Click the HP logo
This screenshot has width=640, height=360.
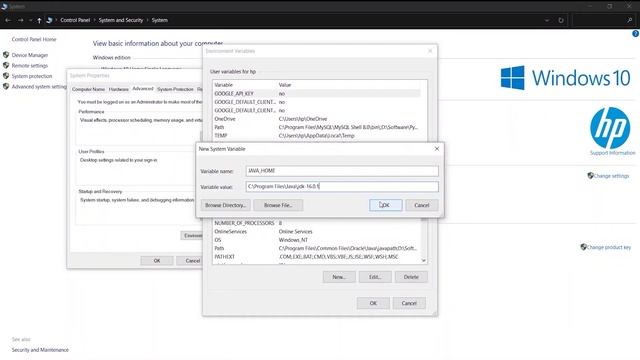click(610, 128)
